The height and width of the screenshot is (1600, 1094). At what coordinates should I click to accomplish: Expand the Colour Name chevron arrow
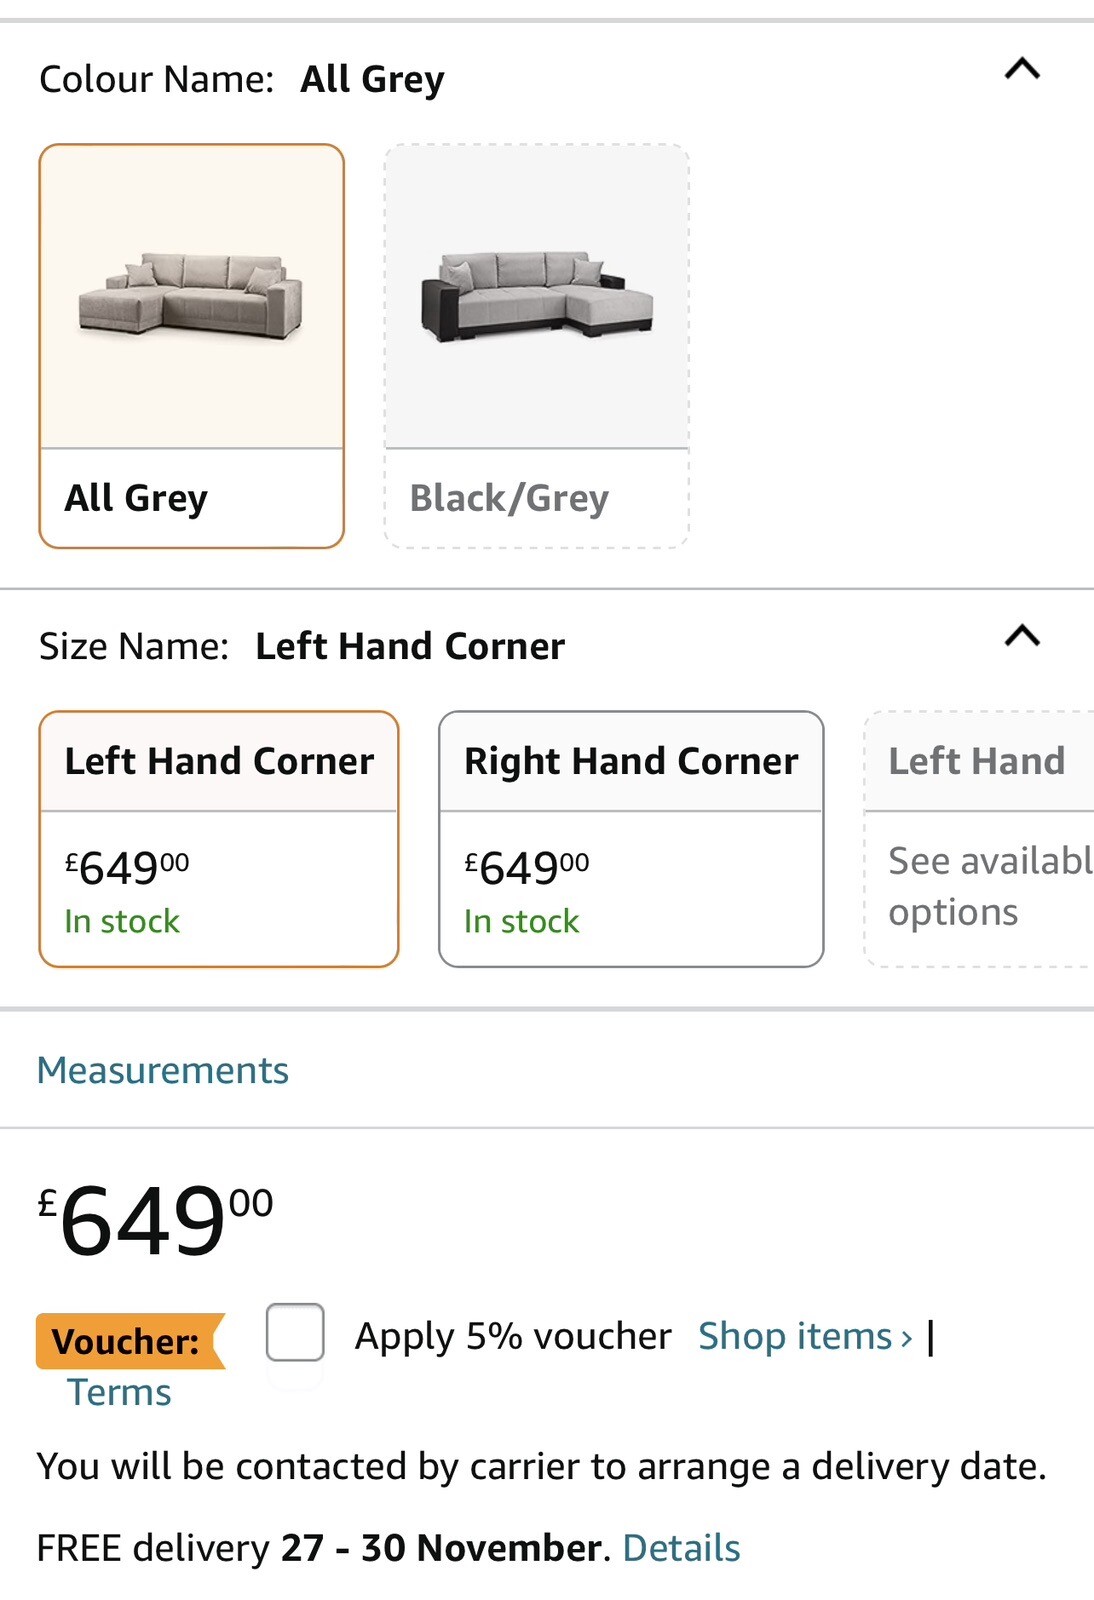pos(1022,69)
